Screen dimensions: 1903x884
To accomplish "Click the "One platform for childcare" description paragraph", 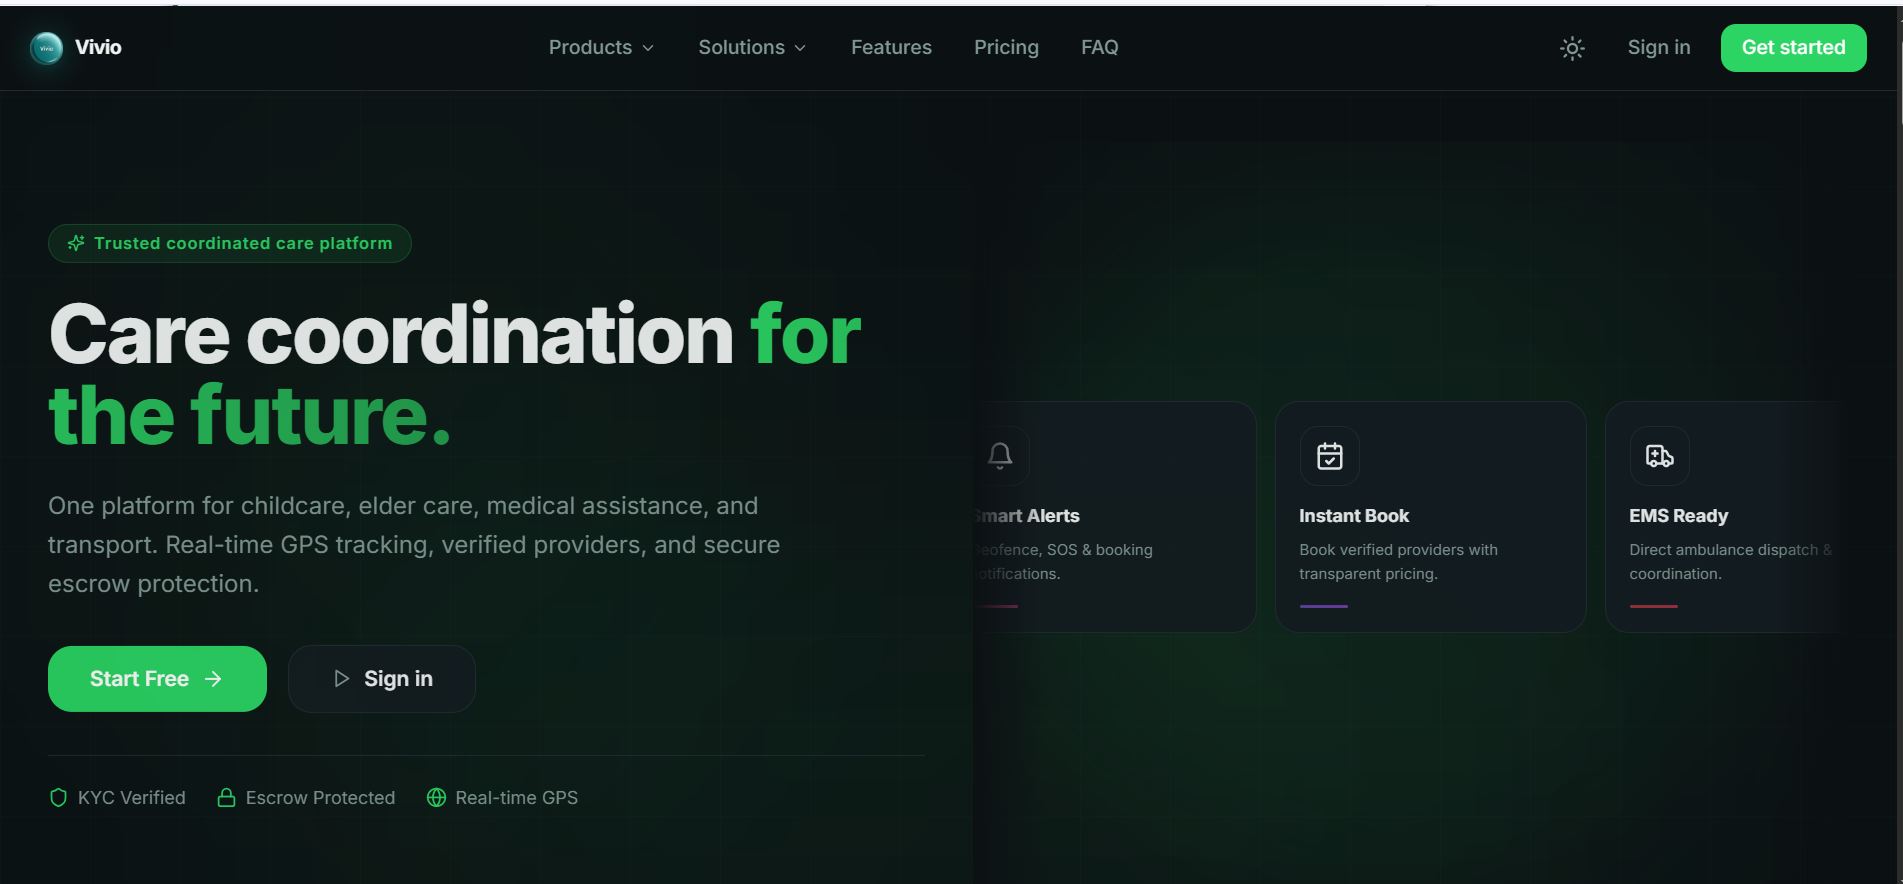I will pyautogui.click(x=414, y=544).
